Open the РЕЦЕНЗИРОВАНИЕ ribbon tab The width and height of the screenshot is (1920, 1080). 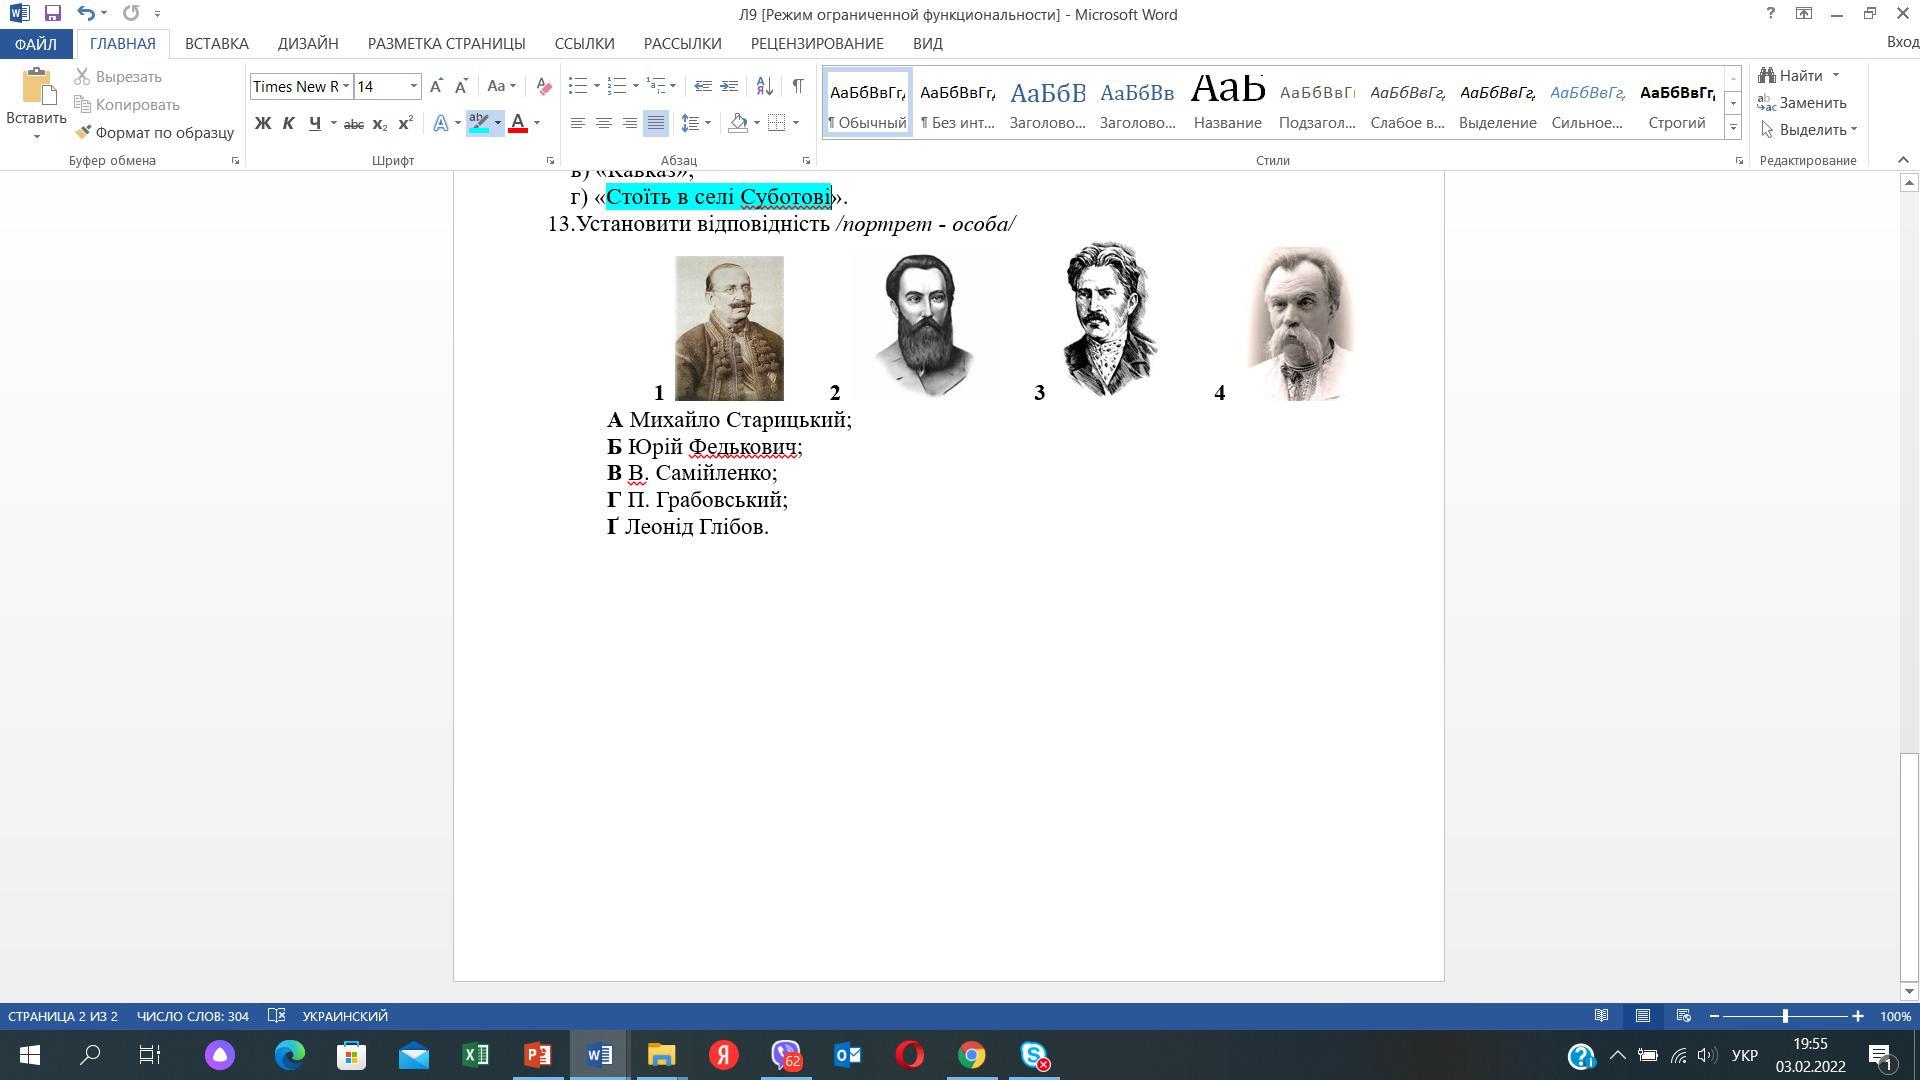pyautogui.click(x=816, y=44)
